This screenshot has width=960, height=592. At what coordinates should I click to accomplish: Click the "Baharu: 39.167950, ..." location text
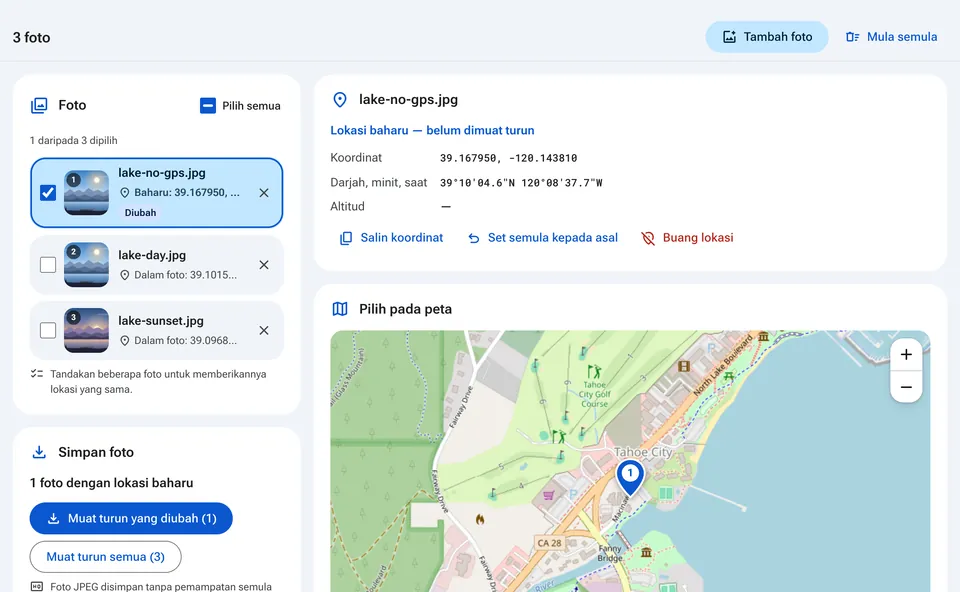[187, 193]
